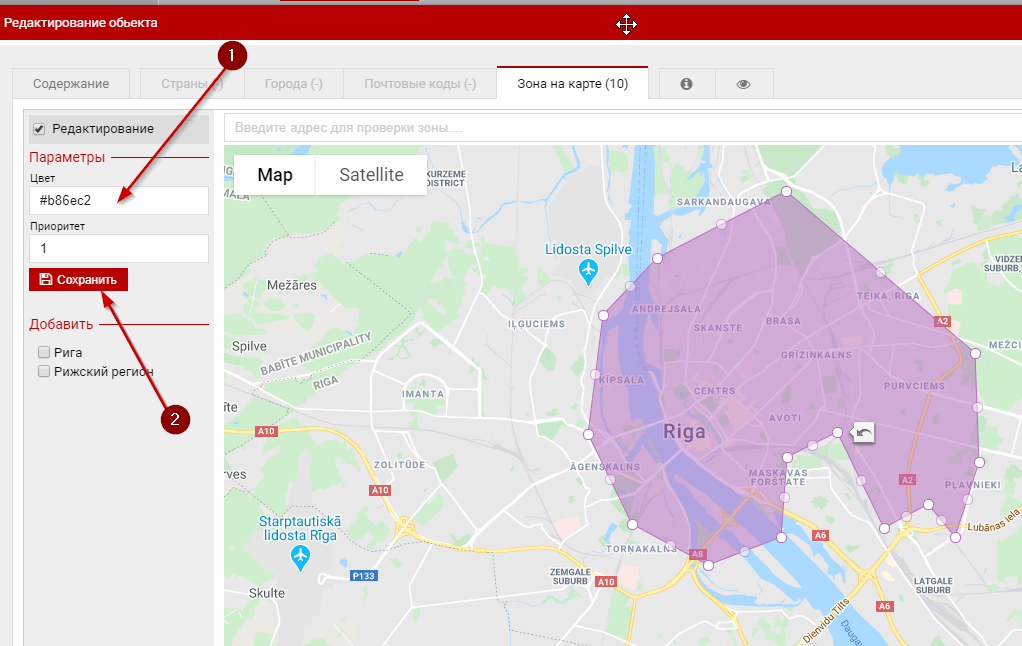Image resolution: width=1022 pixels, height=646 pixels.
Task: Click the floppy disk icon on Сохранить
Action: [x=46, y=280]
